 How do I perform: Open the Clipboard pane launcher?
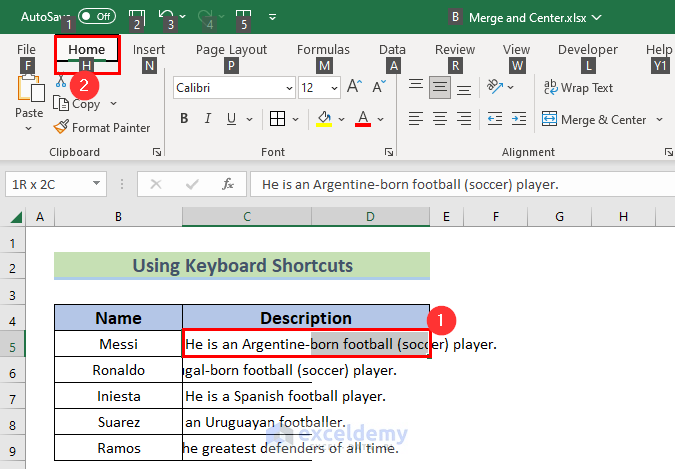coord(157,152)
